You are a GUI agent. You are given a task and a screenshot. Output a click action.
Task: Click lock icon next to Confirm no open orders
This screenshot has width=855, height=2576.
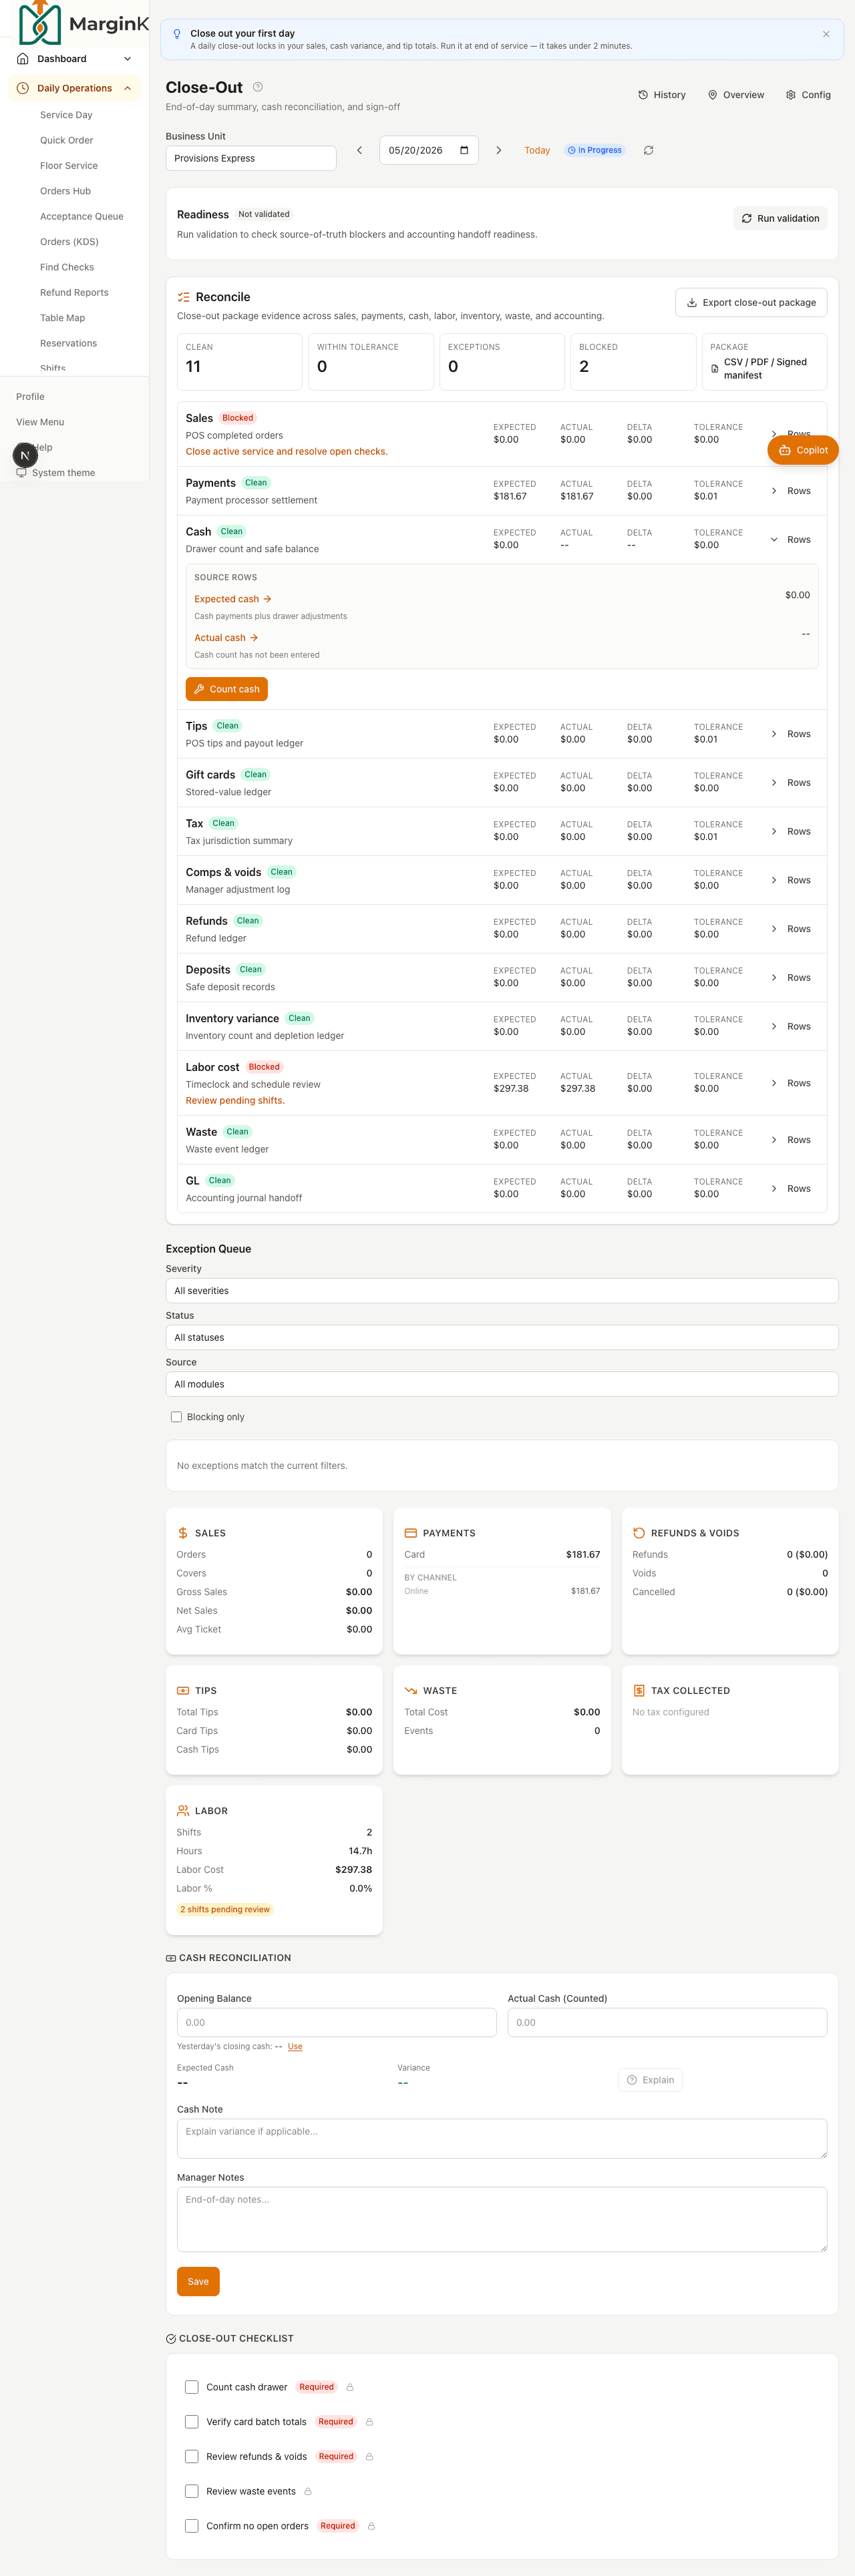tap(371, 2526)
